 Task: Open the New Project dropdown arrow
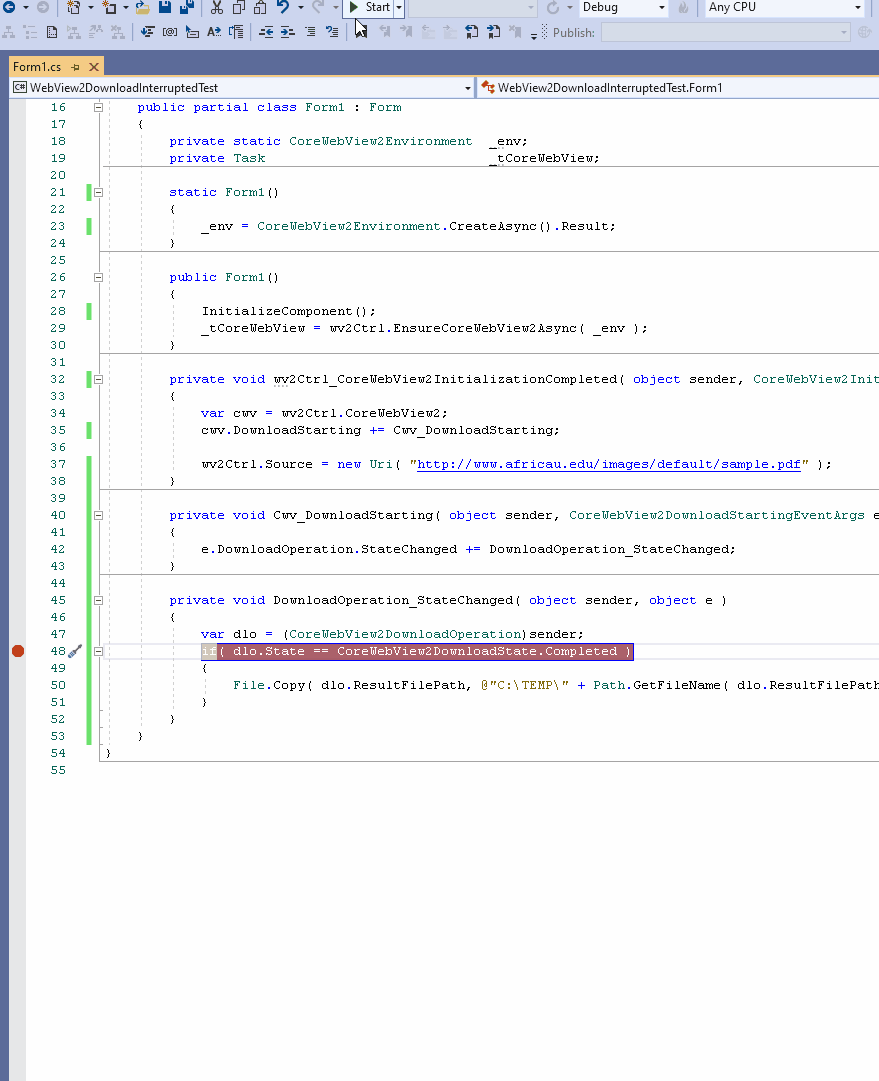coord(90,8)
